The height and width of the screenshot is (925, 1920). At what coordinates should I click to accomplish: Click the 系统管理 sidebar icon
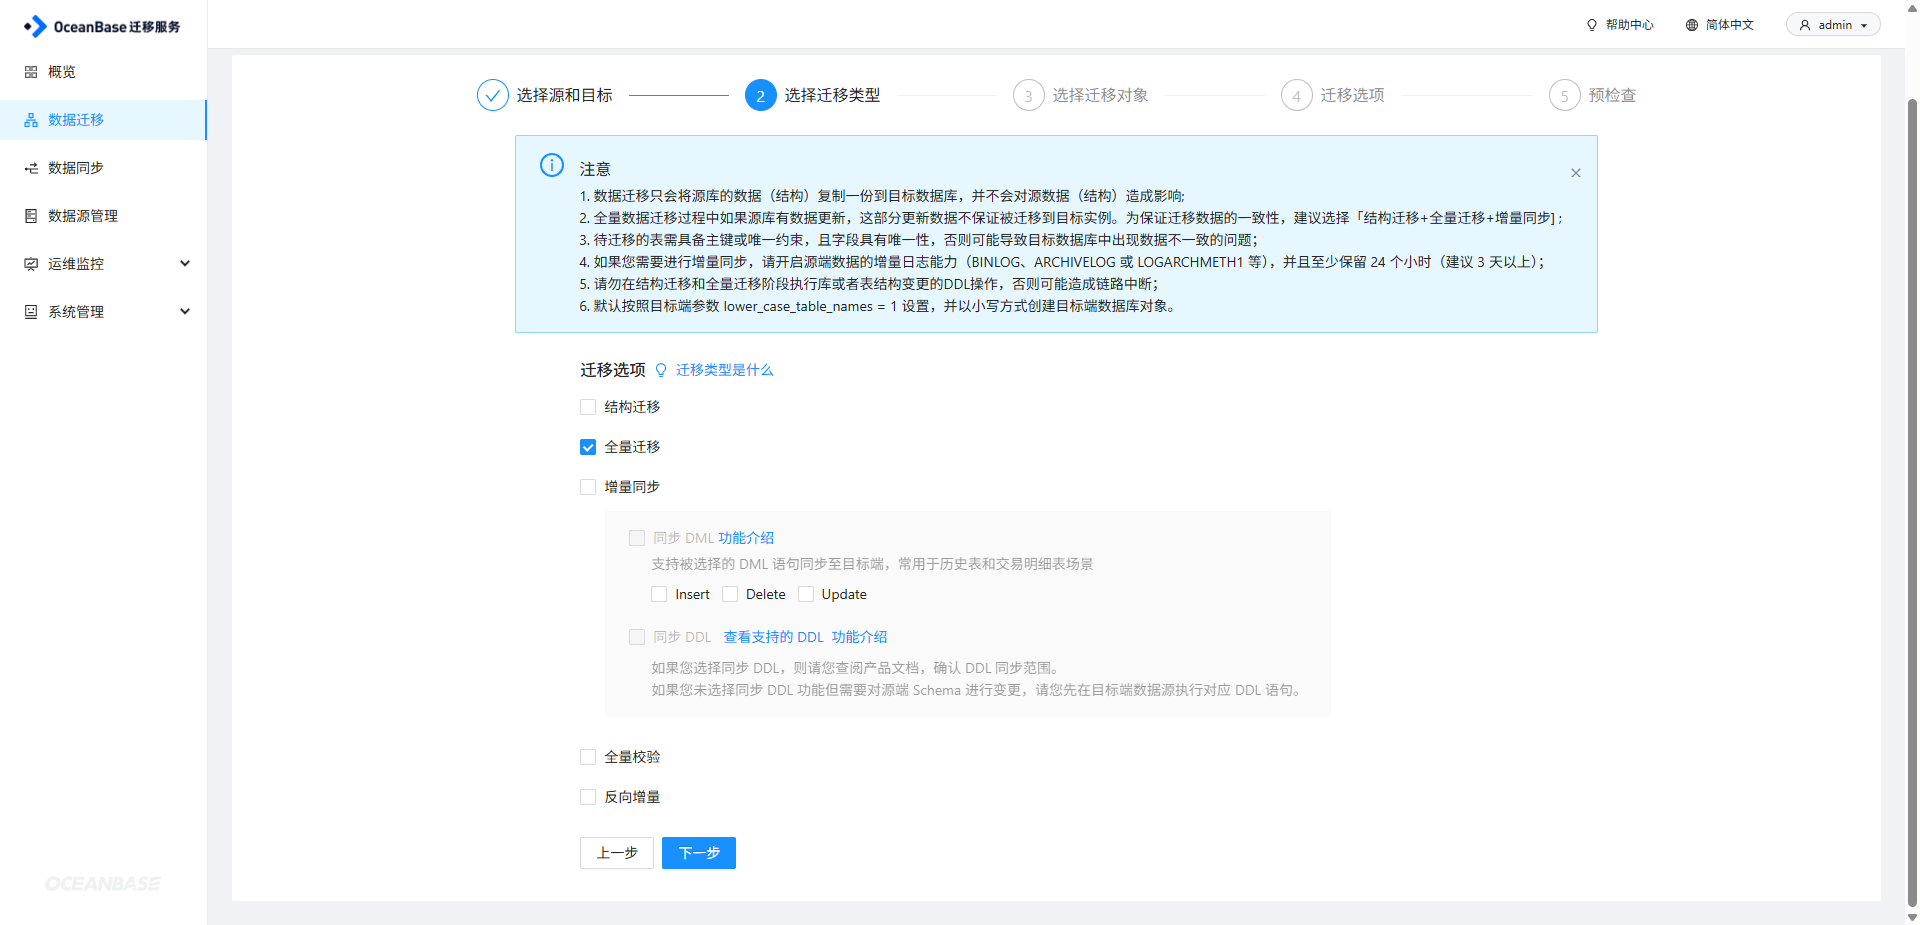[x=31, y=312]
